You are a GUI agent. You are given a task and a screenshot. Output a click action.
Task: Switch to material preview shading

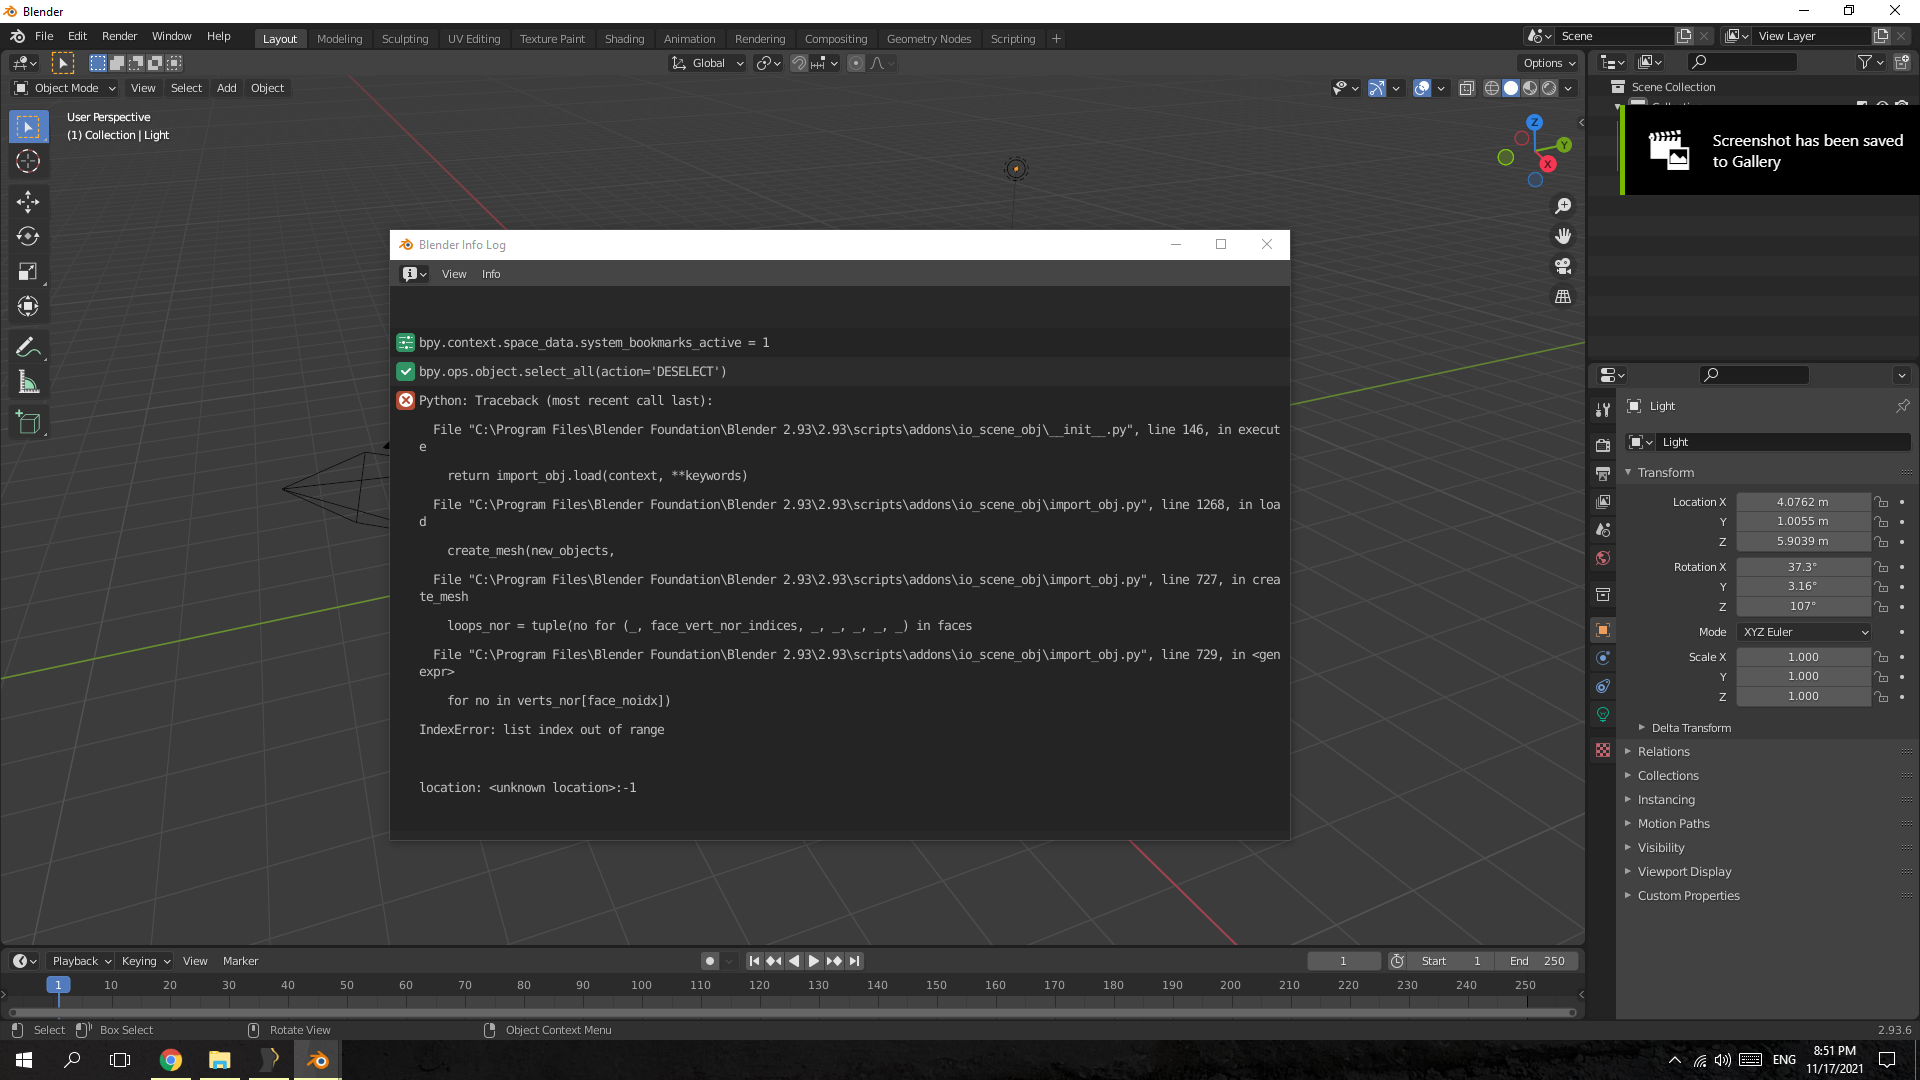[1530, 89]
